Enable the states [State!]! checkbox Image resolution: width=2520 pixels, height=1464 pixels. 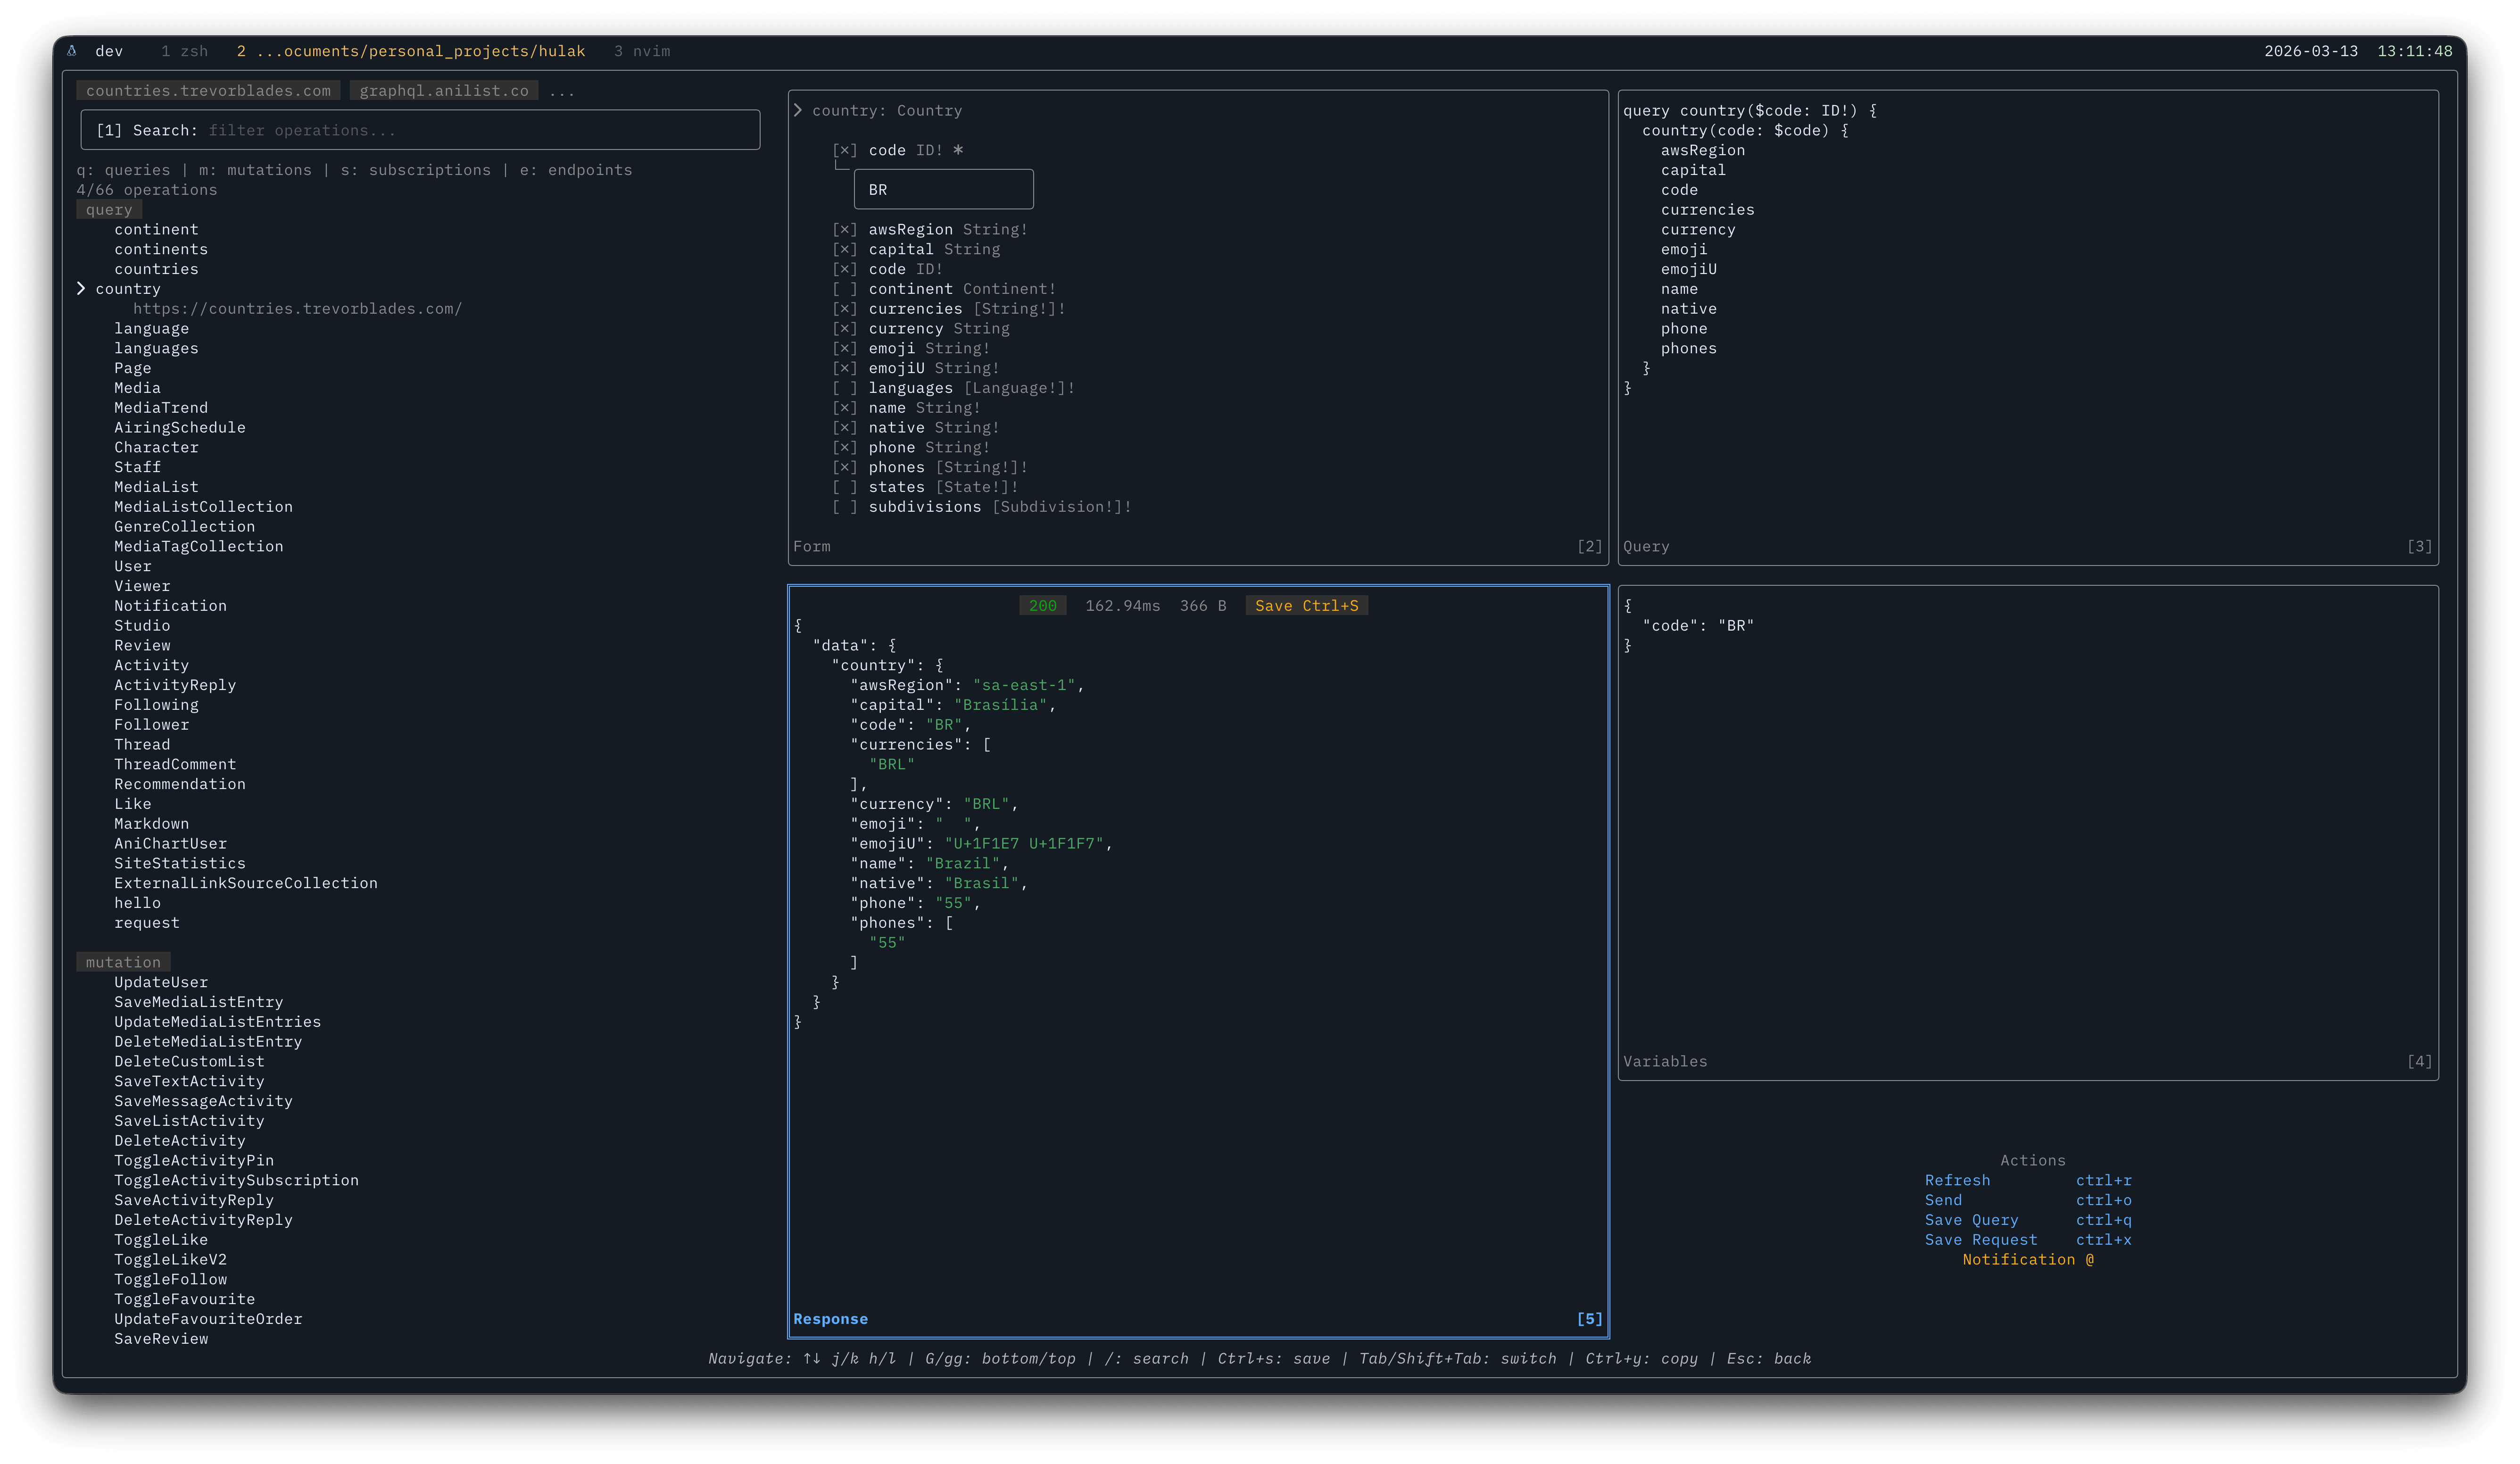845,487
